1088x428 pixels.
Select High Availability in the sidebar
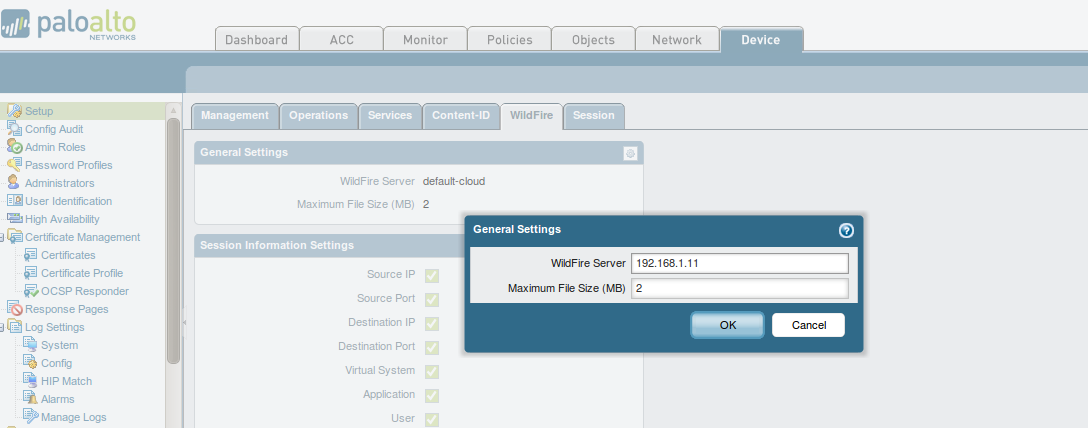coord(62,219)
